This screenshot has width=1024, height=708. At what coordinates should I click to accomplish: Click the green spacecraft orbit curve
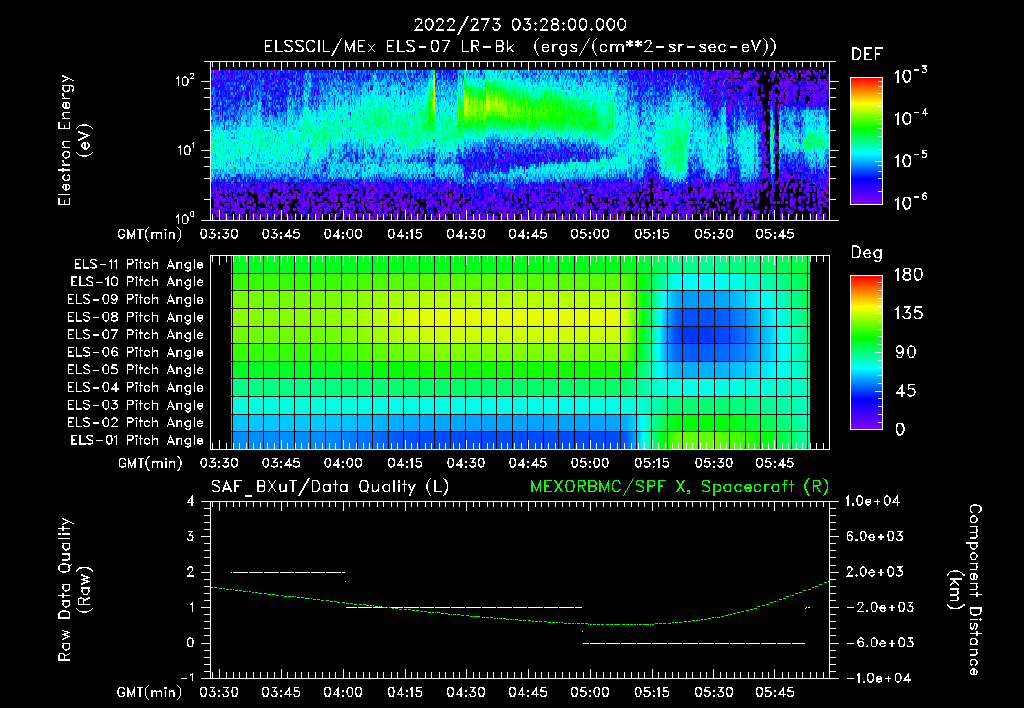click(519, 619)
